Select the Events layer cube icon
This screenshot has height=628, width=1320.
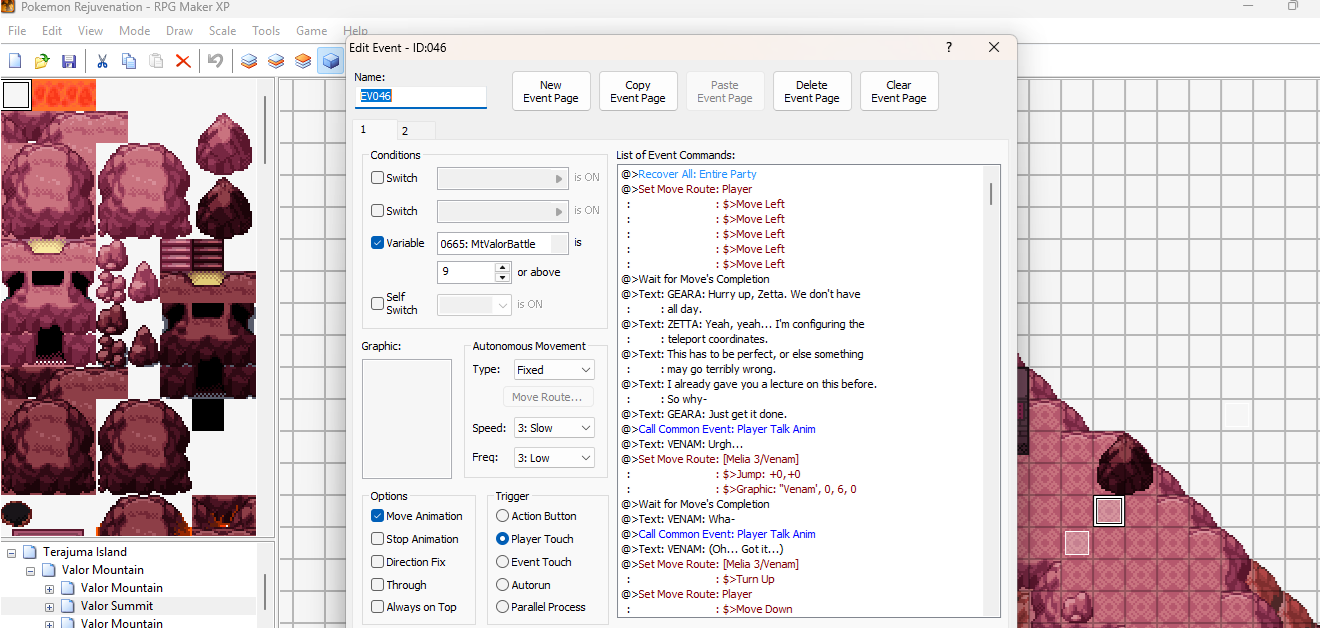tap(329, 61)
